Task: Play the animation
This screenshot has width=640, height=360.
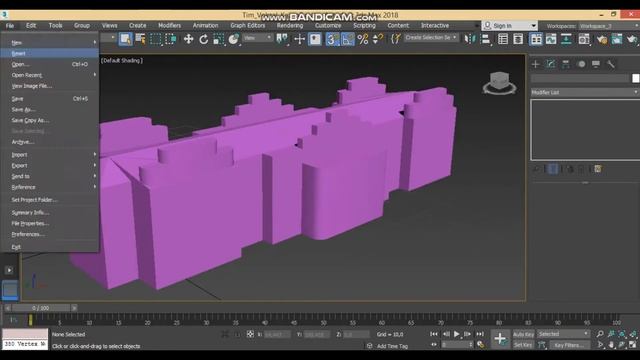Action: coord(457,334)
